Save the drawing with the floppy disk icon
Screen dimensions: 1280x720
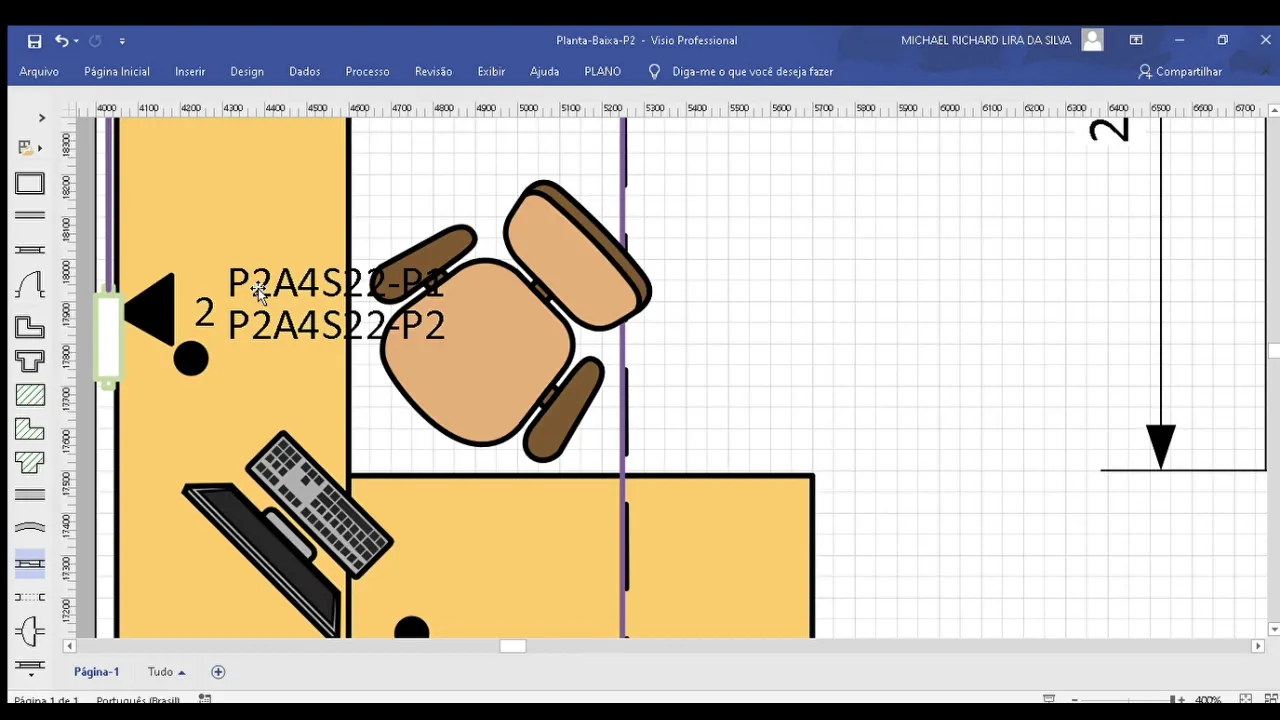[x=34, y=41]
